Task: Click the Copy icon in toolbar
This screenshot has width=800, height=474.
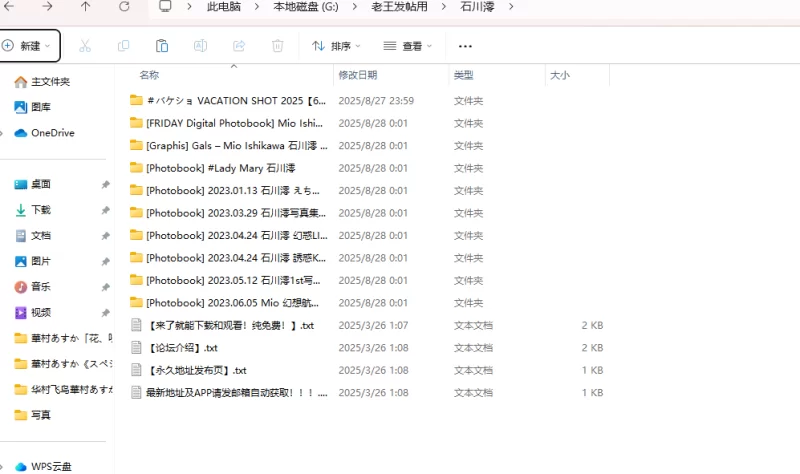Action: tap(123, 46)
